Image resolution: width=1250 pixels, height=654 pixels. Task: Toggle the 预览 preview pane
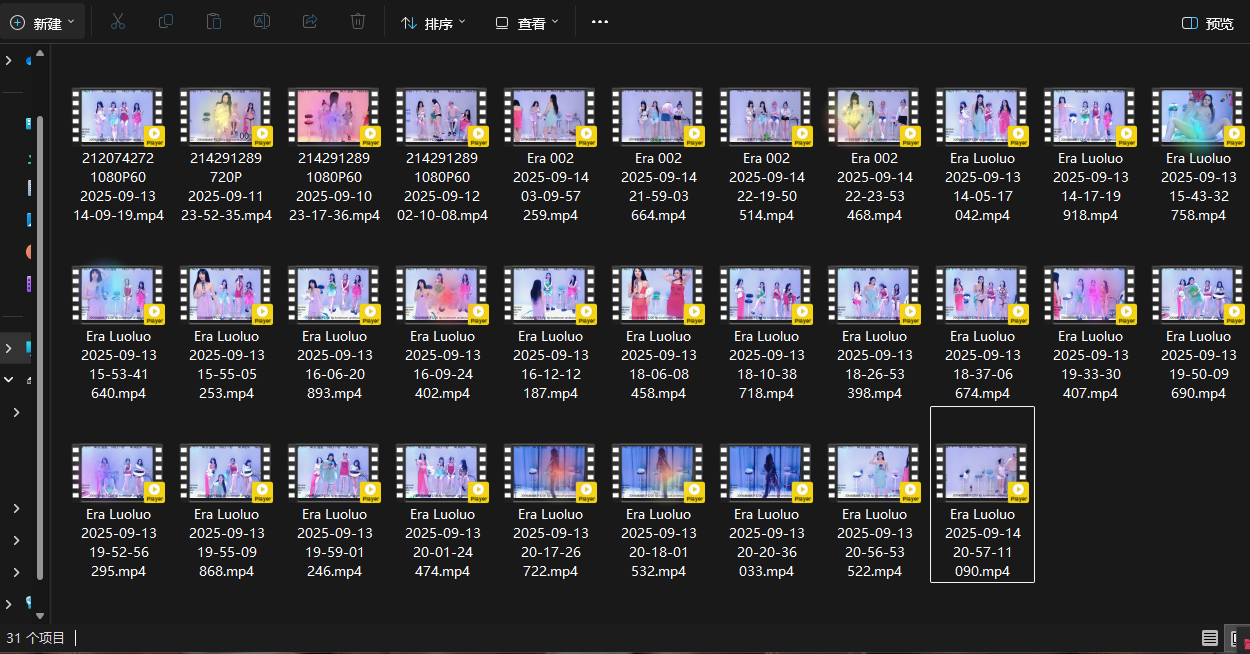(x=1208, y=23)
